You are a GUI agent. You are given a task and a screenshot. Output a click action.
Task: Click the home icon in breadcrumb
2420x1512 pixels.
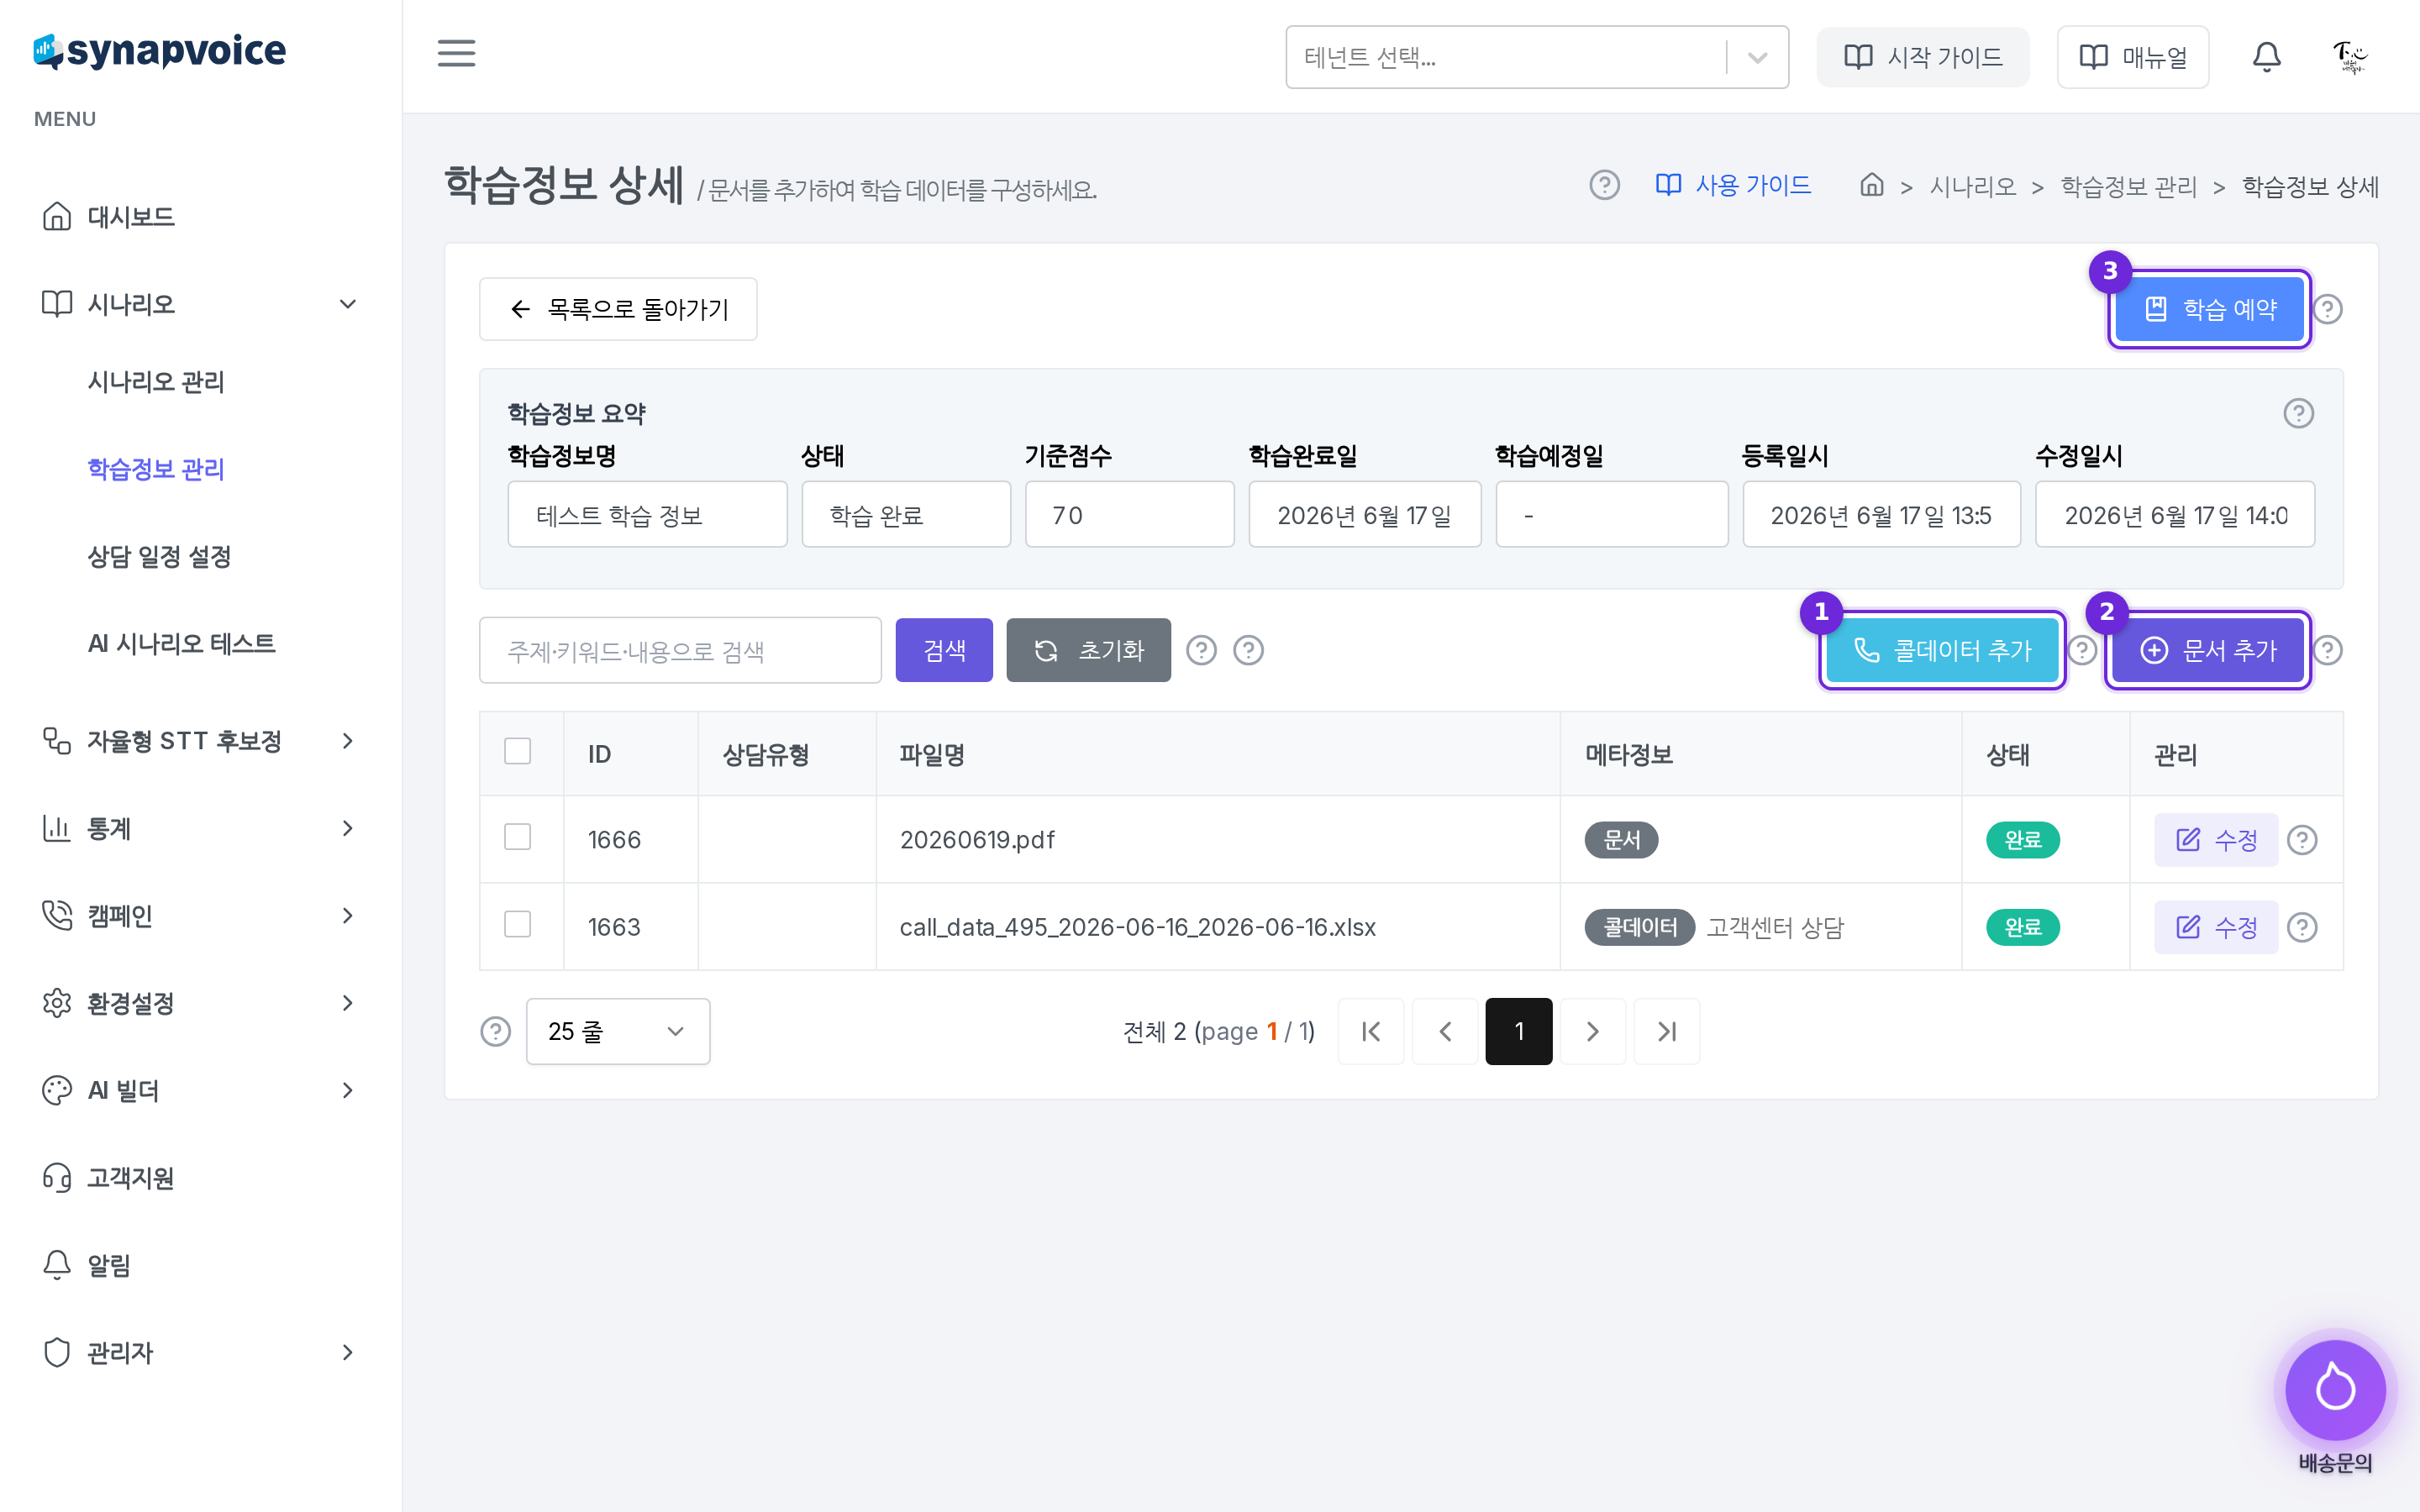[1871, 185]
